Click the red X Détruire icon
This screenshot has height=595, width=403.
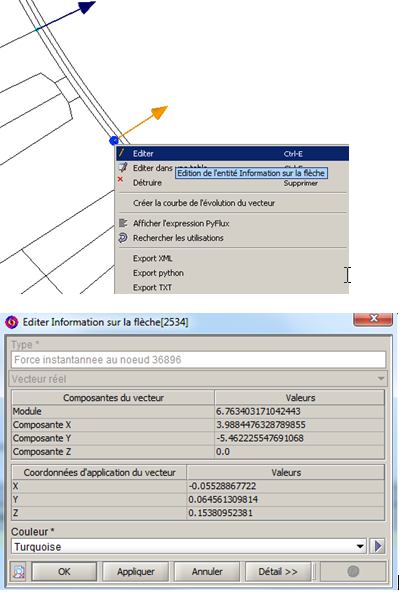pyautogui.click(x=120, y=179)
